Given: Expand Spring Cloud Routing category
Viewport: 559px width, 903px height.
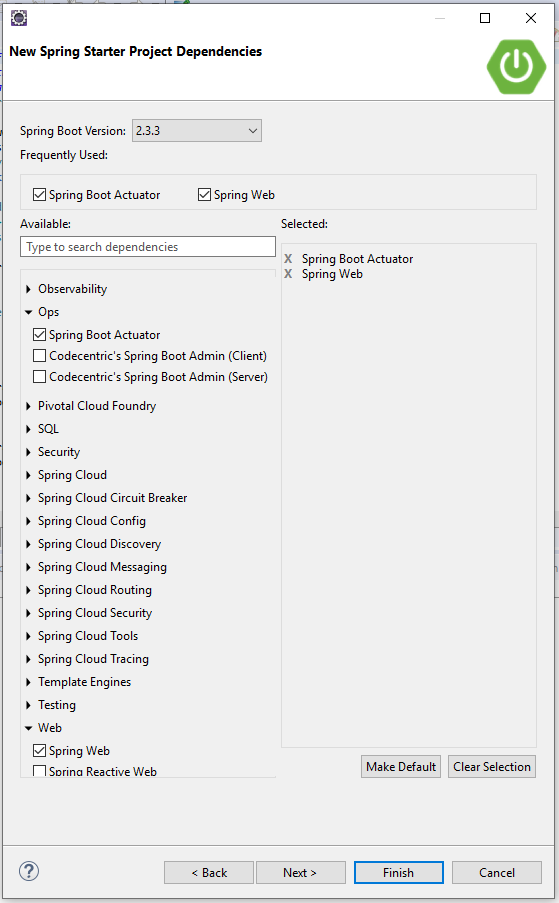Looking at the screenshot, I should 28,590.
